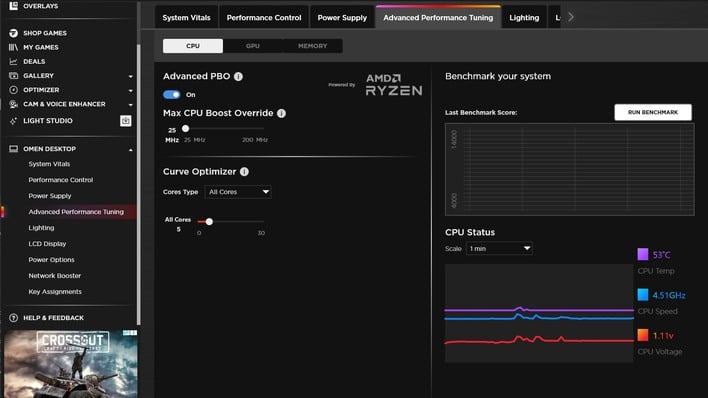708x398 pixels.
Task: Switch to the Power Supply tab
Action: 342,18
